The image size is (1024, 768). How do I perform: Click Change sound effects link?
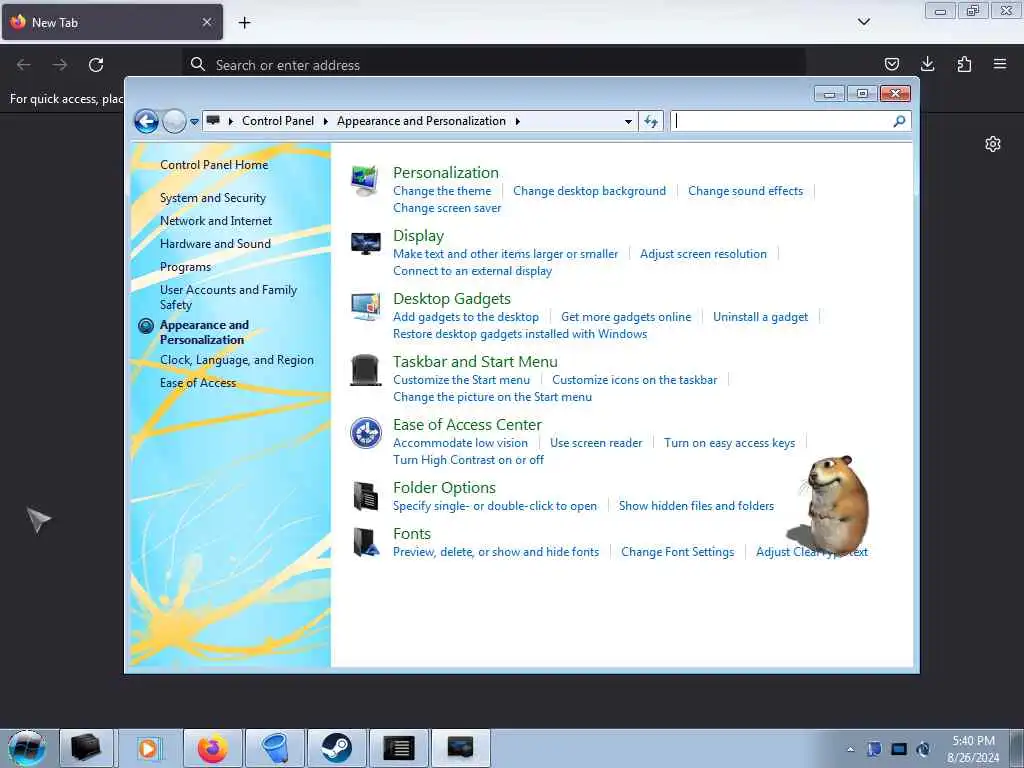point(746,191)
